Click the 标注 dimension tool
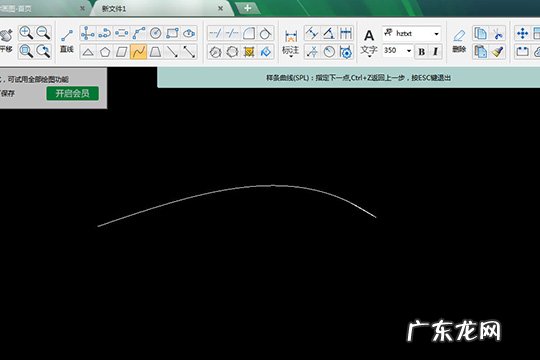Screen dimensions: 540x360 tap(291, 41)
